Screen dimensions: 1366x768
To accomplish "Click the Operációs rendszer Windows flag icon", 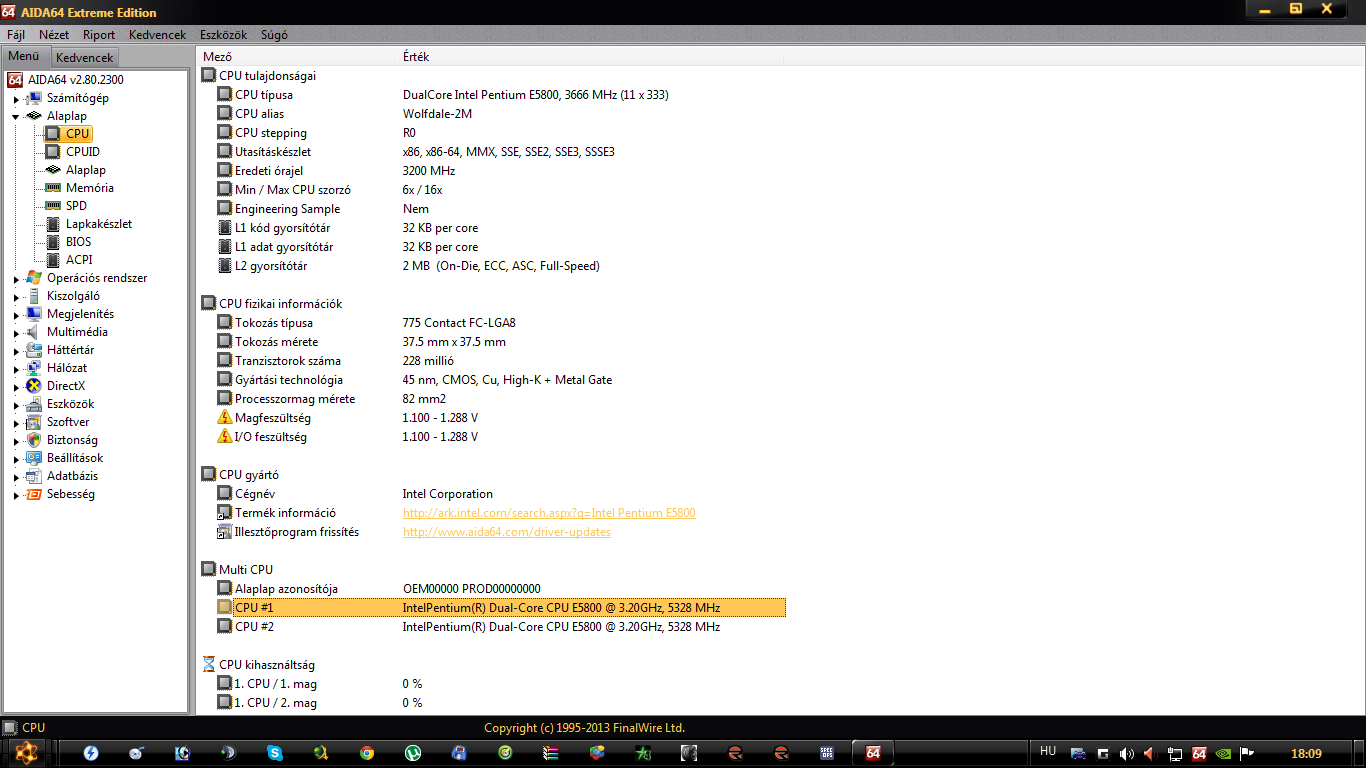I will tap(34, 278).
